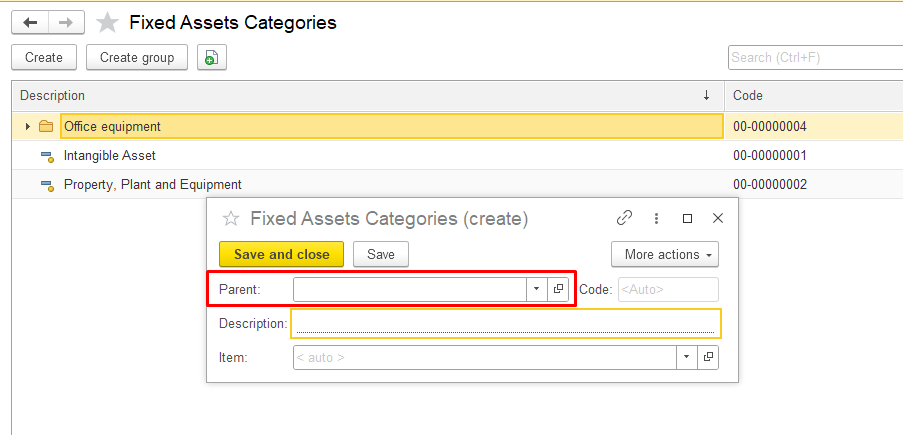The width and height of the screenshot is (903, 435).
Task: Click the open button beside Item field
Action: (x=708, y=357)
